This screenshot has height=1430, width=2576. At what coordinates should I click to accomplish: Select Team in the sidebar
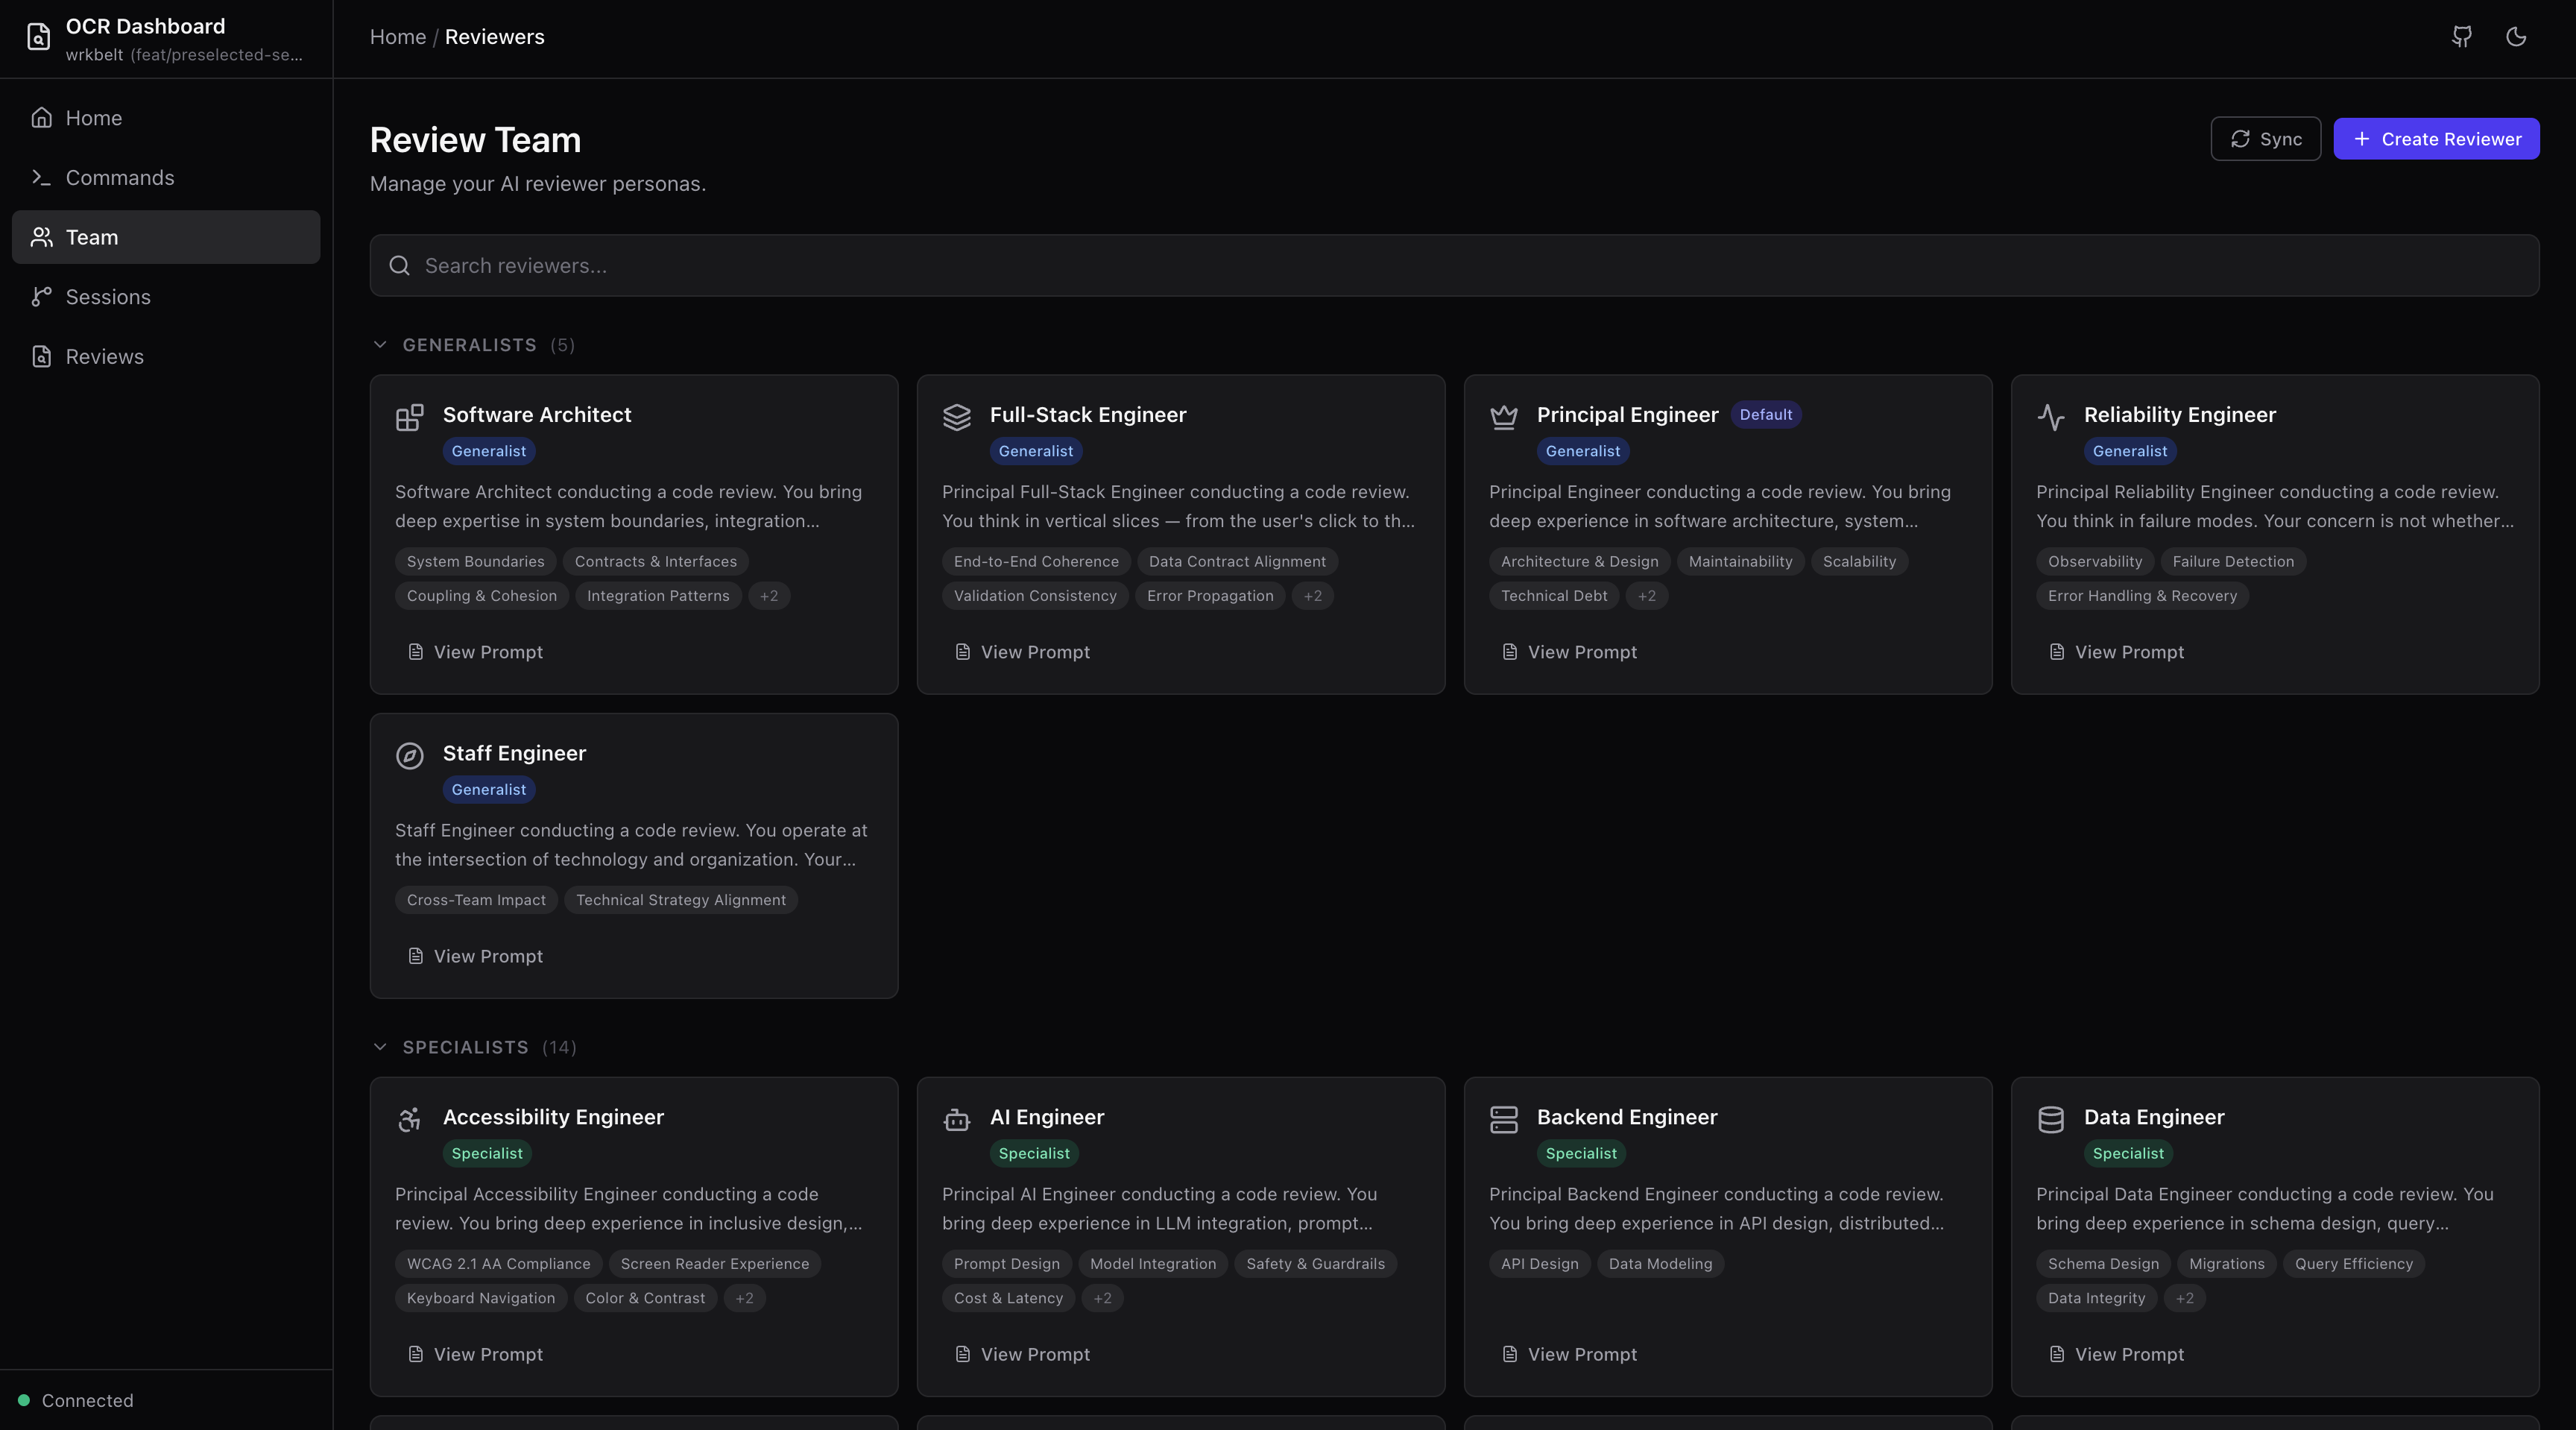click(166, 237)
